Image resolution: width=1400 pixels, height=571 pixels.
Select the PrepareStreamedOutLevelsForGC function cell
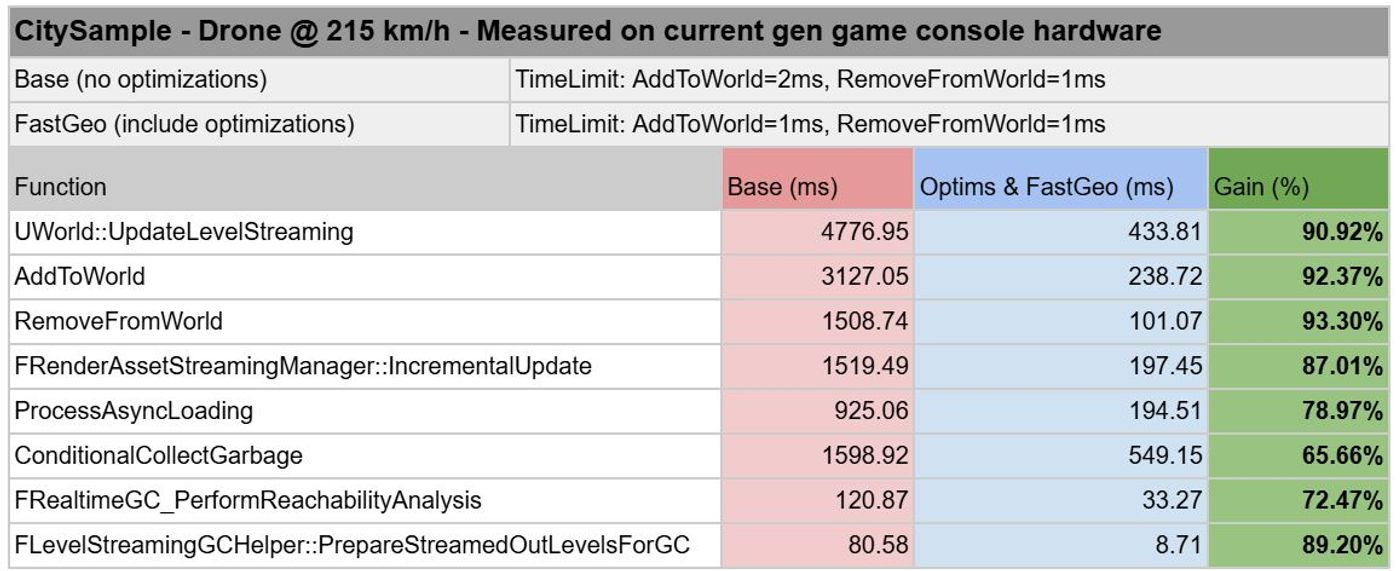point(365,546)
